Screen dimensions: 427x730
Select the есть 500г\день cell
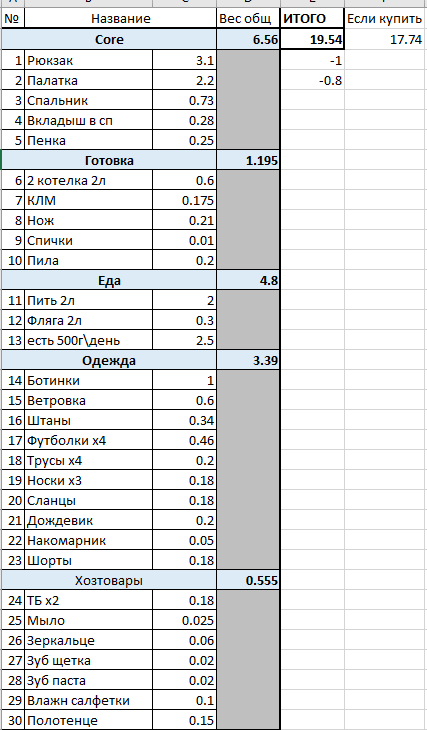[88, 341]
